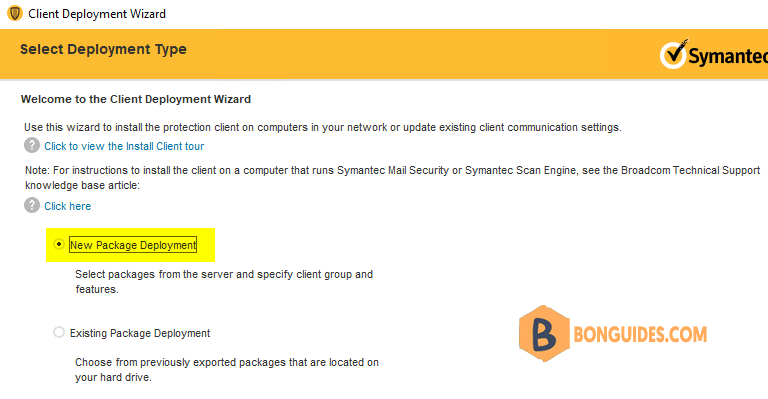The height and width of the screenshot is (399, 768).
Task: Open the Click here knowledge base link
Action: (x=68, y=206)
